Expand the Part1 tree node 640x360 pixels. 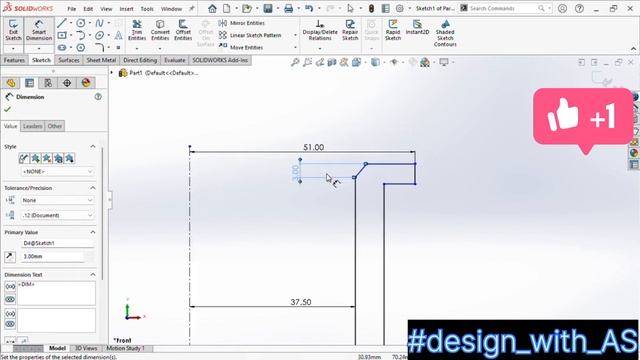pyautogui.click(x=111, y=73)
